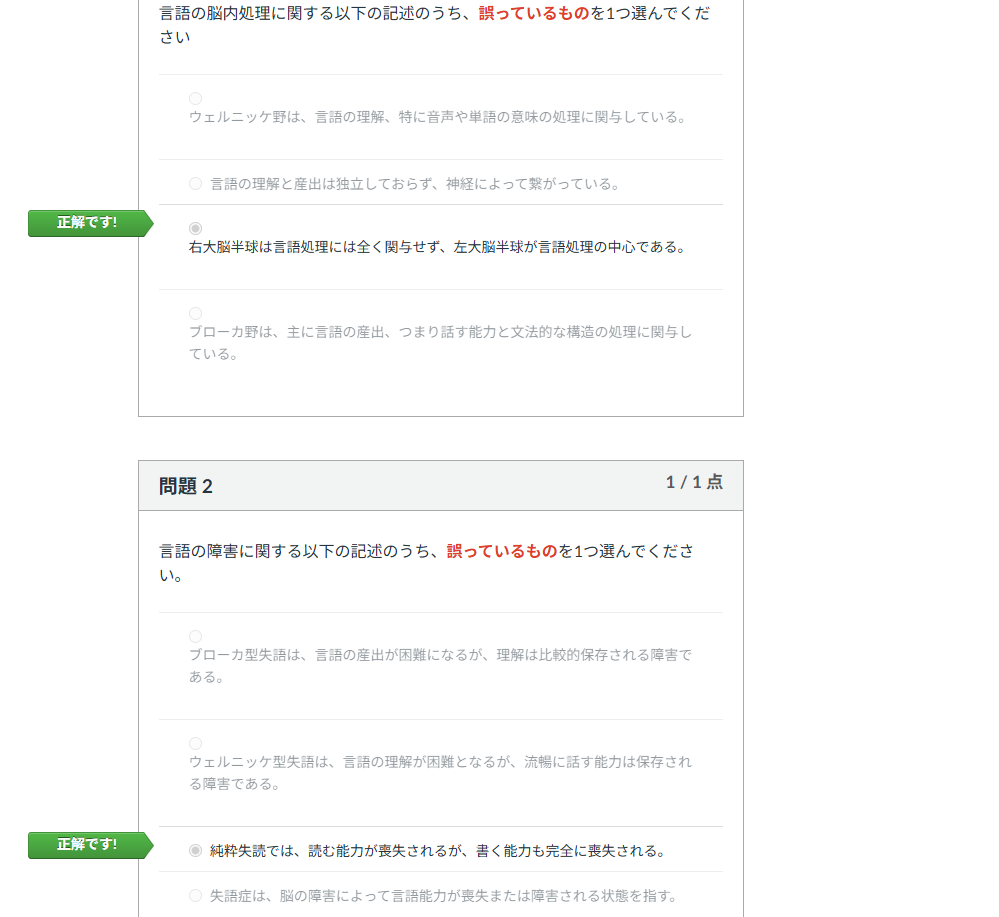This screenshot has width=999, height=917.
Task: Choose the radio button for ブローカ型失語
Action: coord(195,636)
